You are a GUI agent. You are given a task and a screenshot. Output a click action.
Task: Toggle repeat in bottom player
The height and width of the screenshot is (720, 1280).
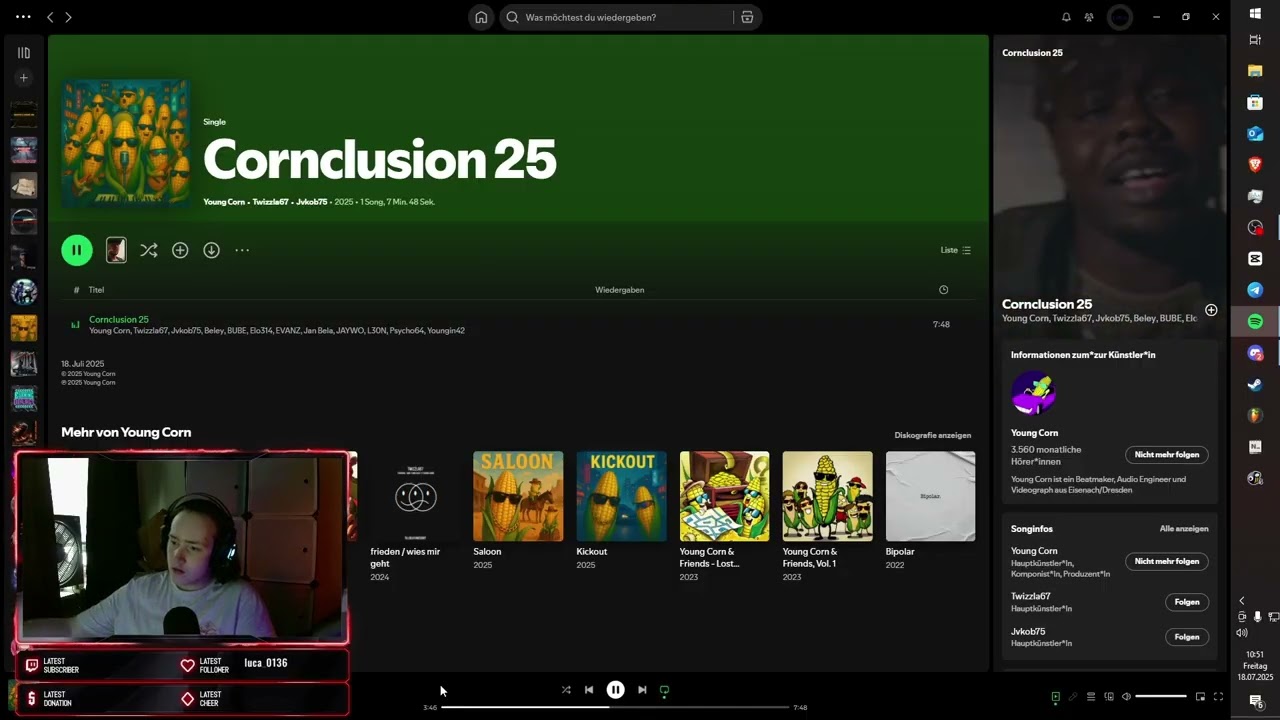664,690
